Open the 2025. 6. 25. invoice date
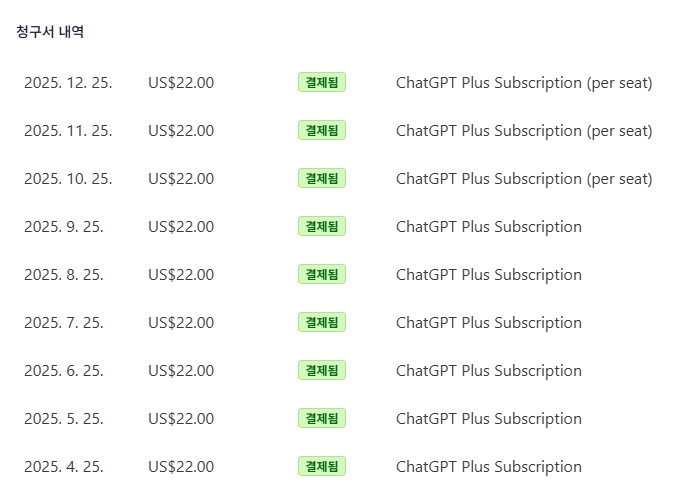The image size is (673, 492). [64, 371]
